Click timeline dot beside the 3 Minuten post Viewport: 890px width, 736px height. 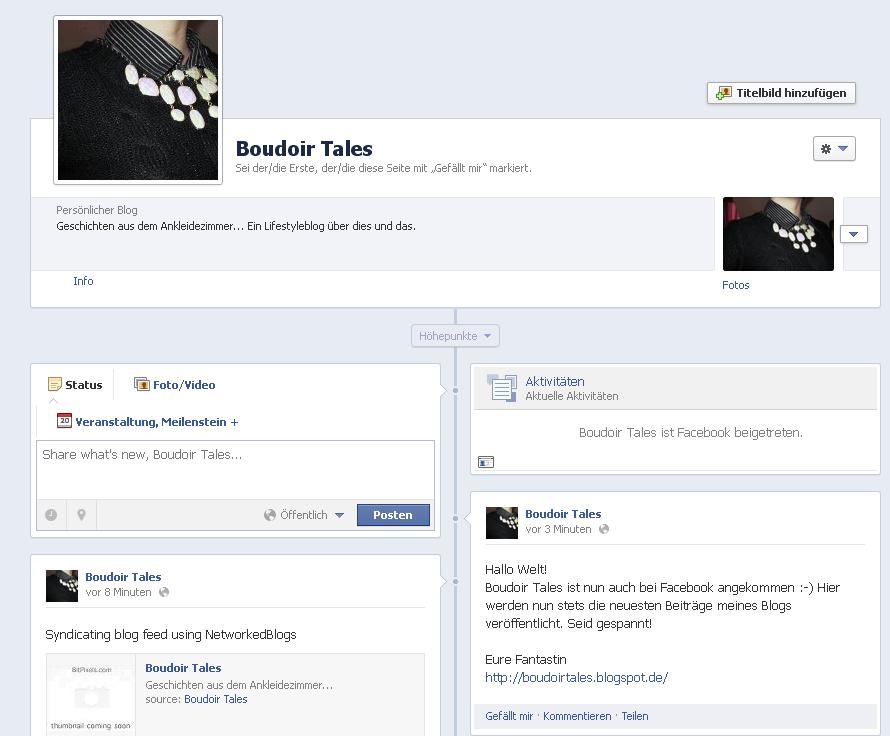click(x=455, y=518)
